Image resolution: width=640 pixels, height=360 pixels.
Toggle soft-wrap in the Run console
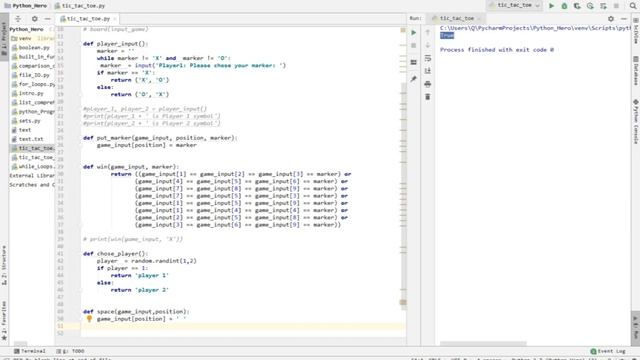coord(427,58)
